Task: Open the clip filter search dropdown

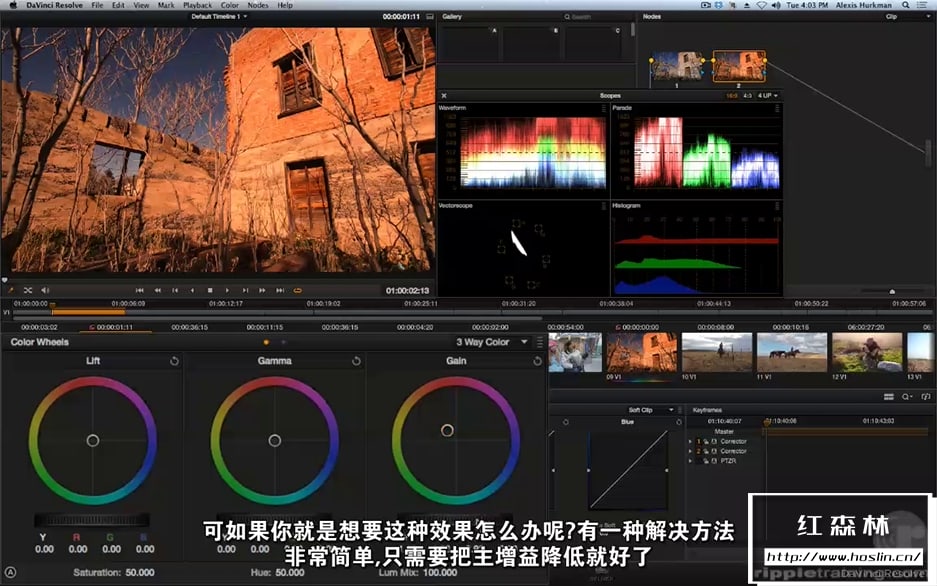Action: coord(907,397)
